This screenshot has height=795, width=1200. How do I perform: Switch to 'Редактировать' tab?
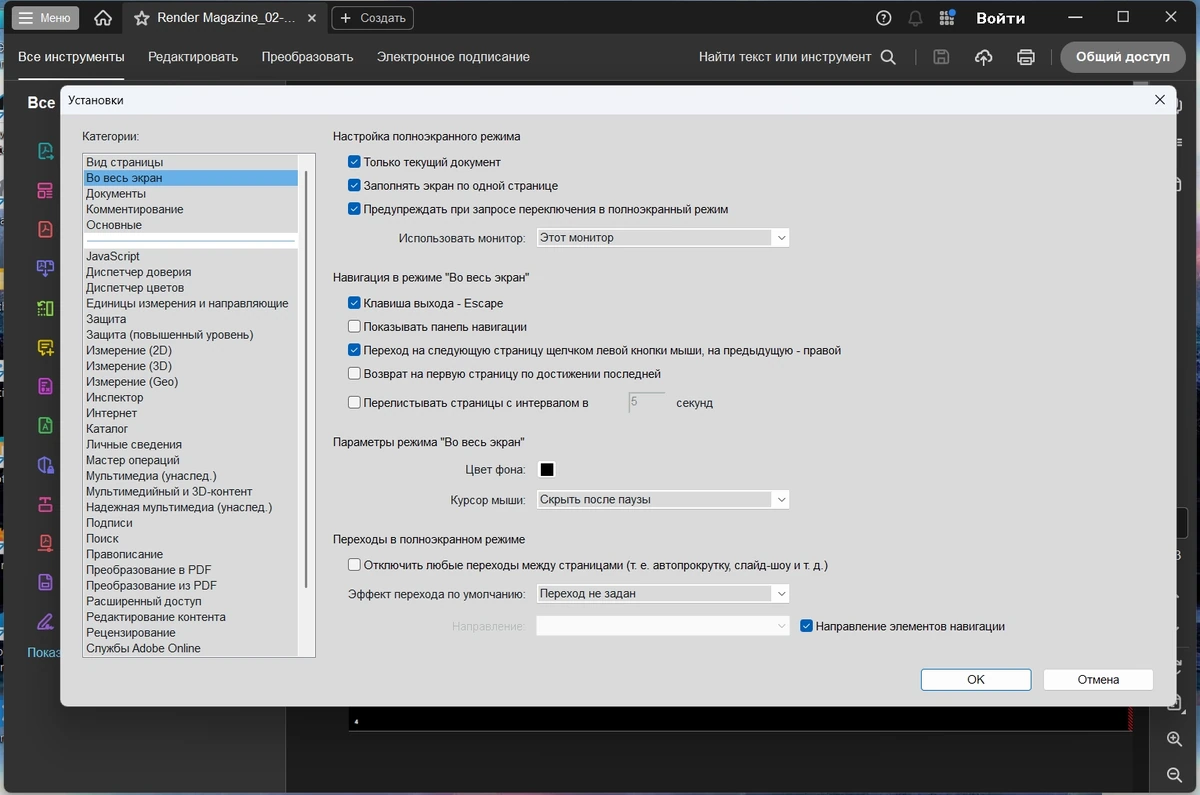point(193,57)
